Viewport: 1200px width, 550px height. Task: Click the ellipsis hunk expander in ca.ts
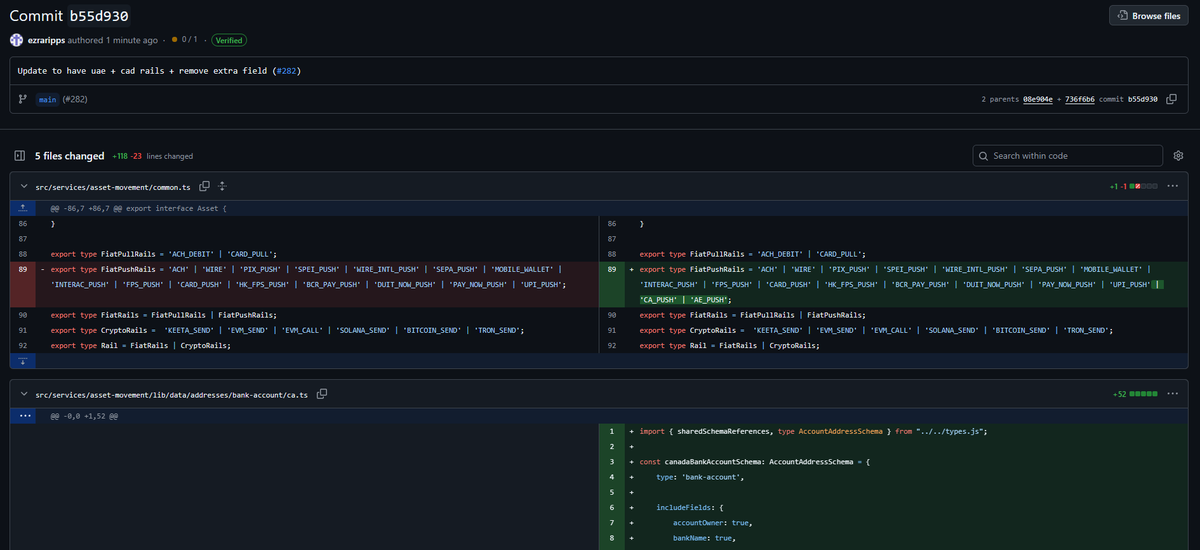[x=23, y=415]
